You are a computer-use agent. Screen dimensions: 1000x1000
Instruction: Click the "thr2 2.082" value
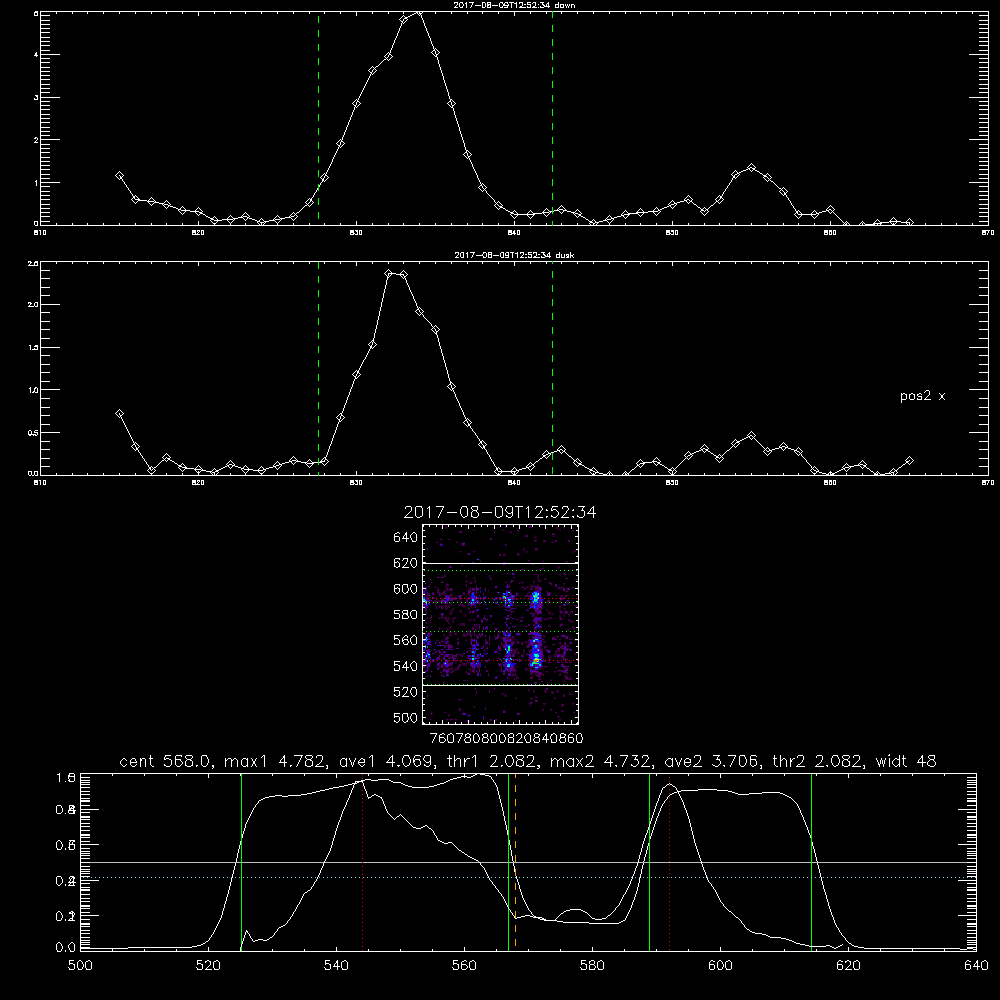point(819,761)
